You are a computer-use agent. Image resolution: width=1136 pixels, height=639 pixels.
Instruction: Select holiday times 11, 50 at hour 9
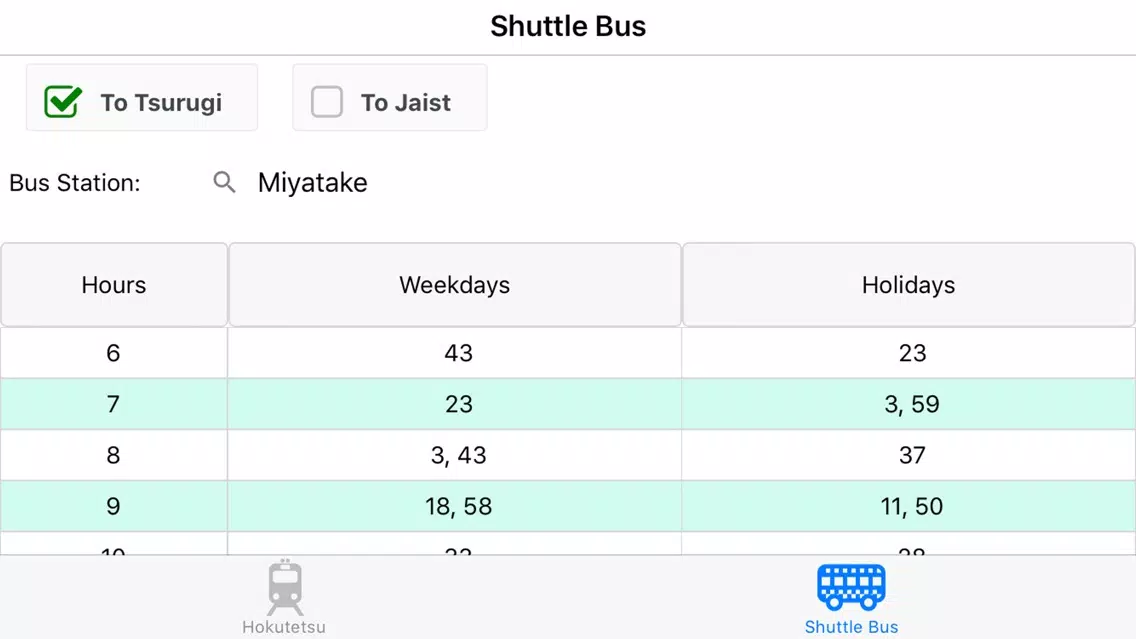pos(909,506)
